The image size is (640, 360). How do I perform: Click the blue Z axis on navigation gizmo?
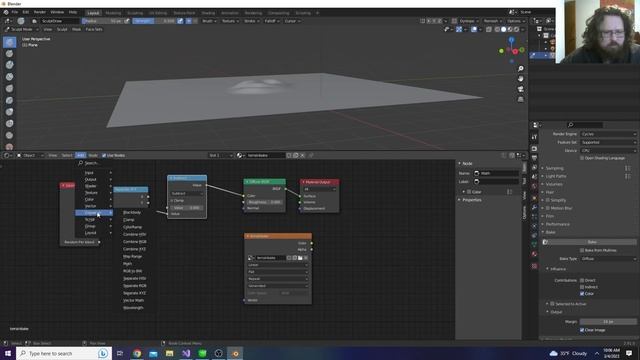(x=511, y=40)
